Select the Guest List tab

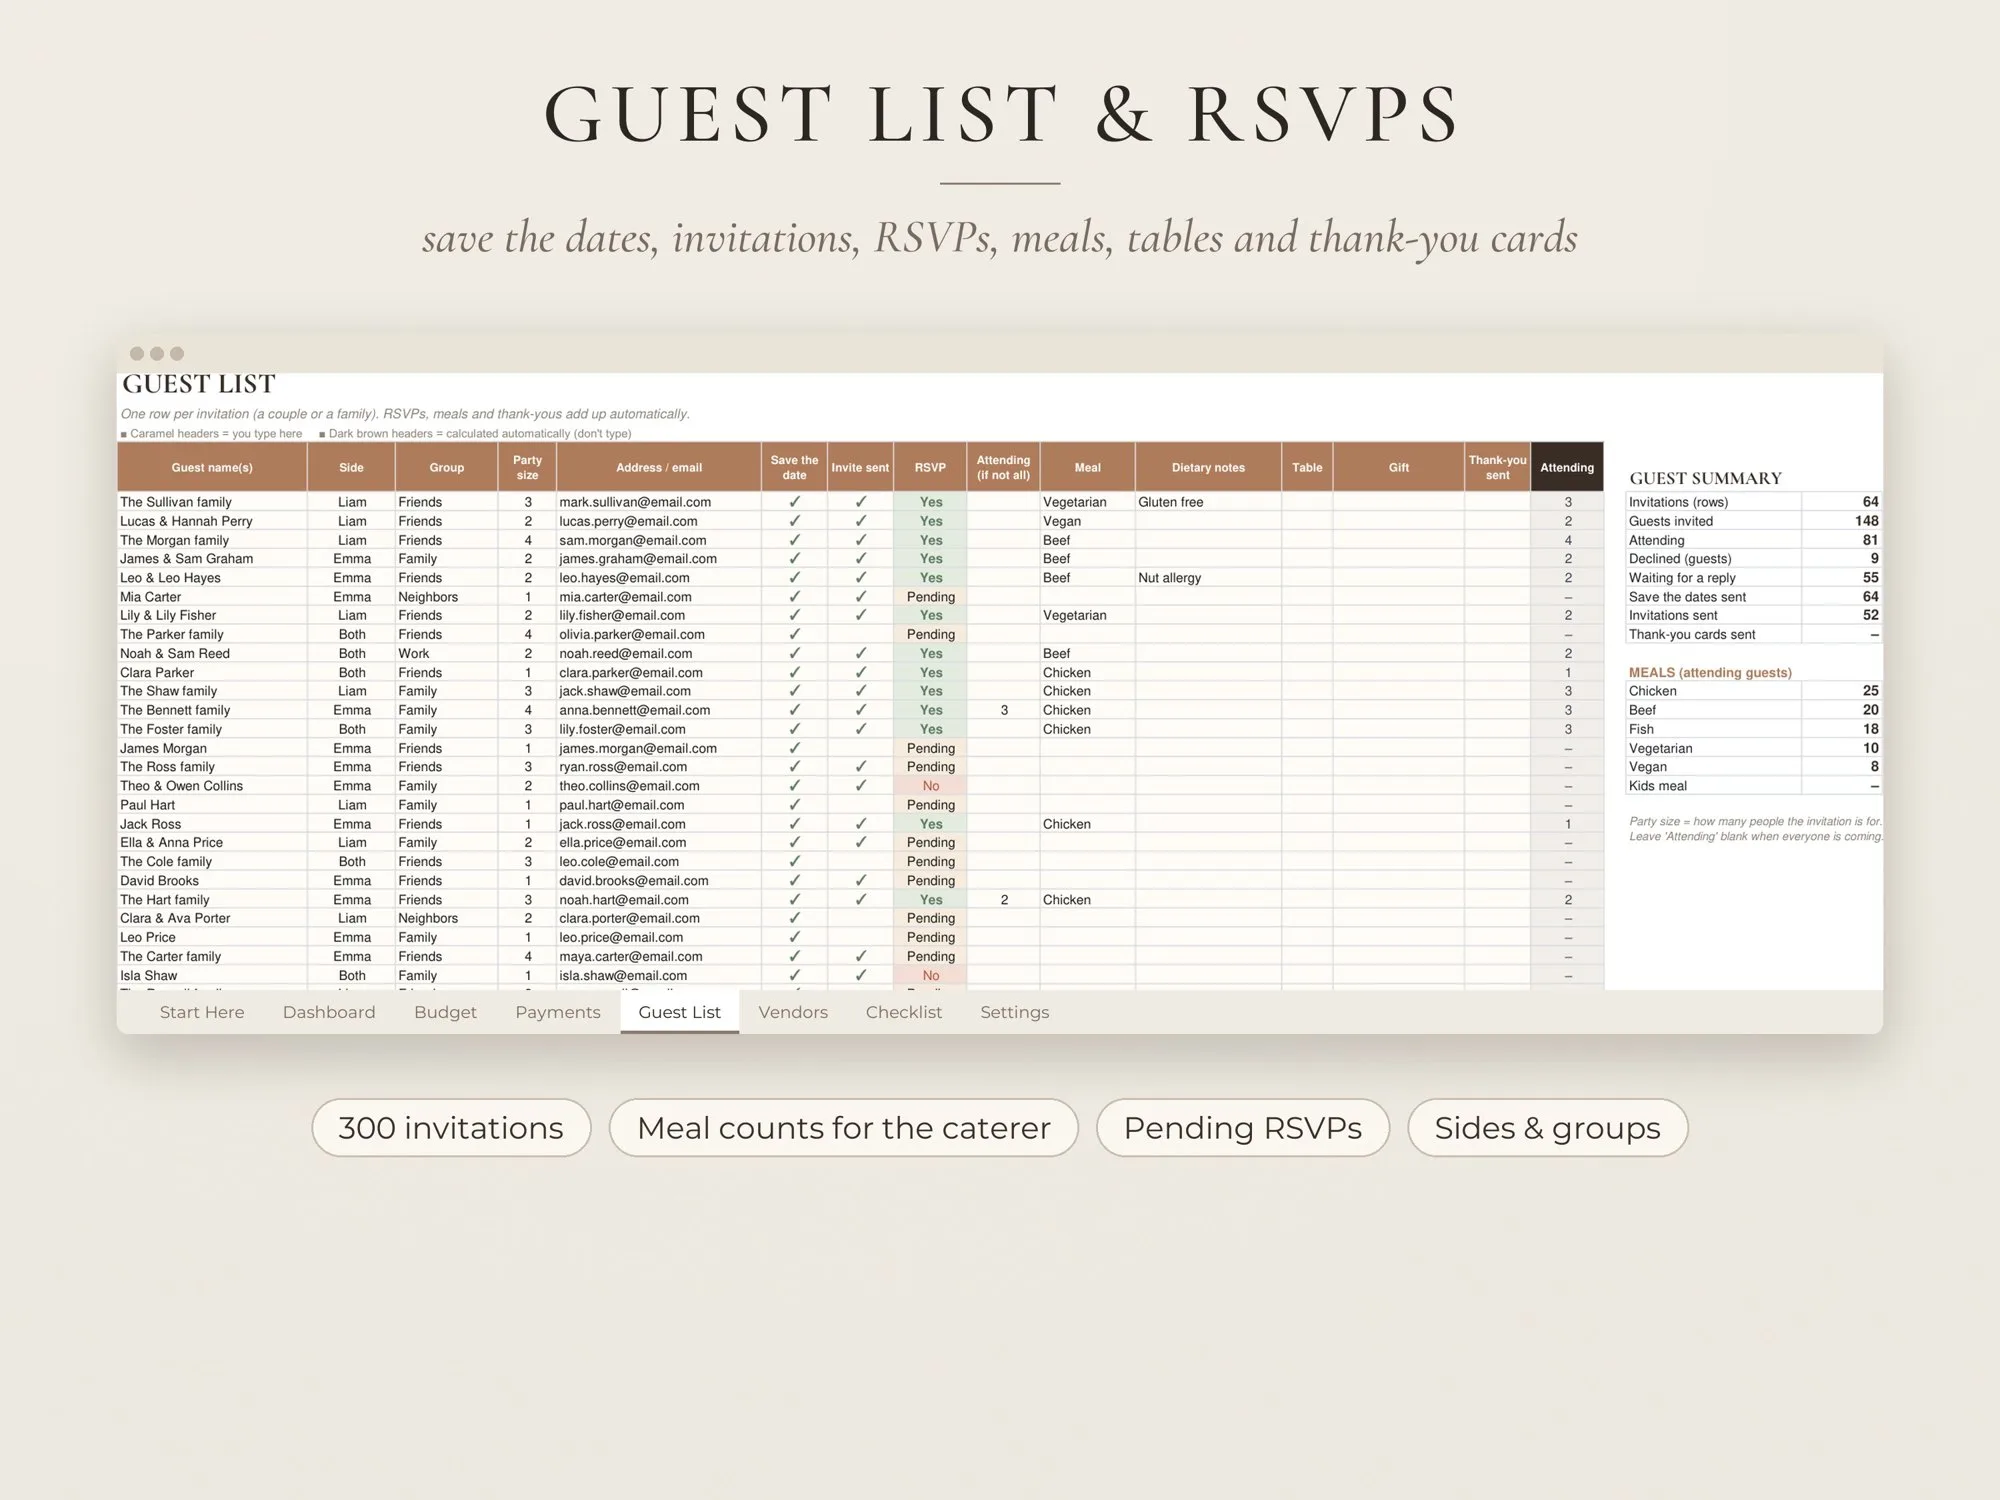click(x=680, y=1012)
